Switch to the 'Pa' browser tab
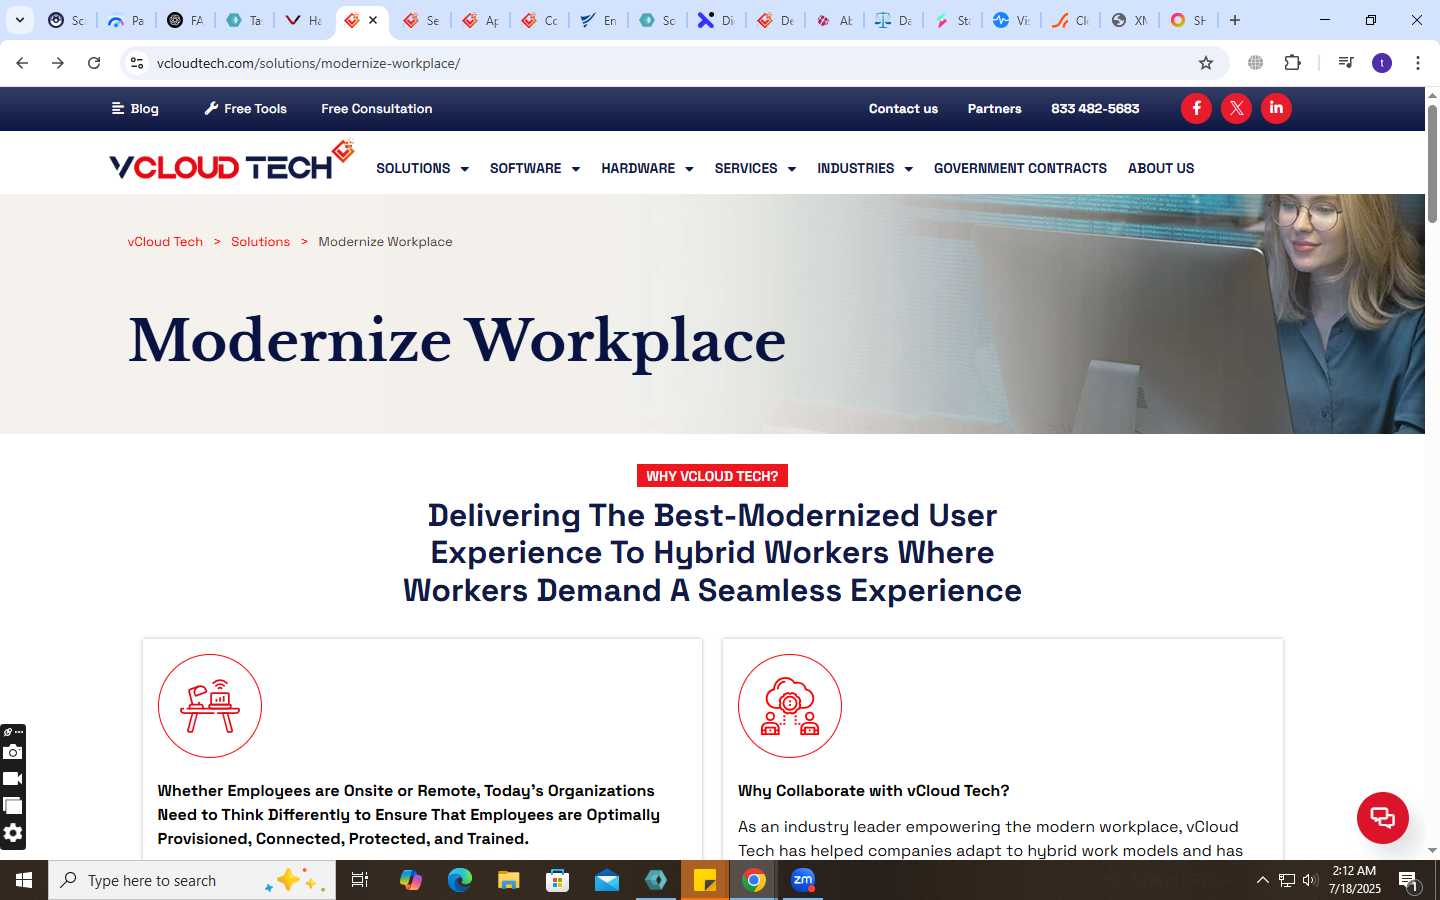The image size is (1440, 900). pyautogui.click(x=127, y=20)
